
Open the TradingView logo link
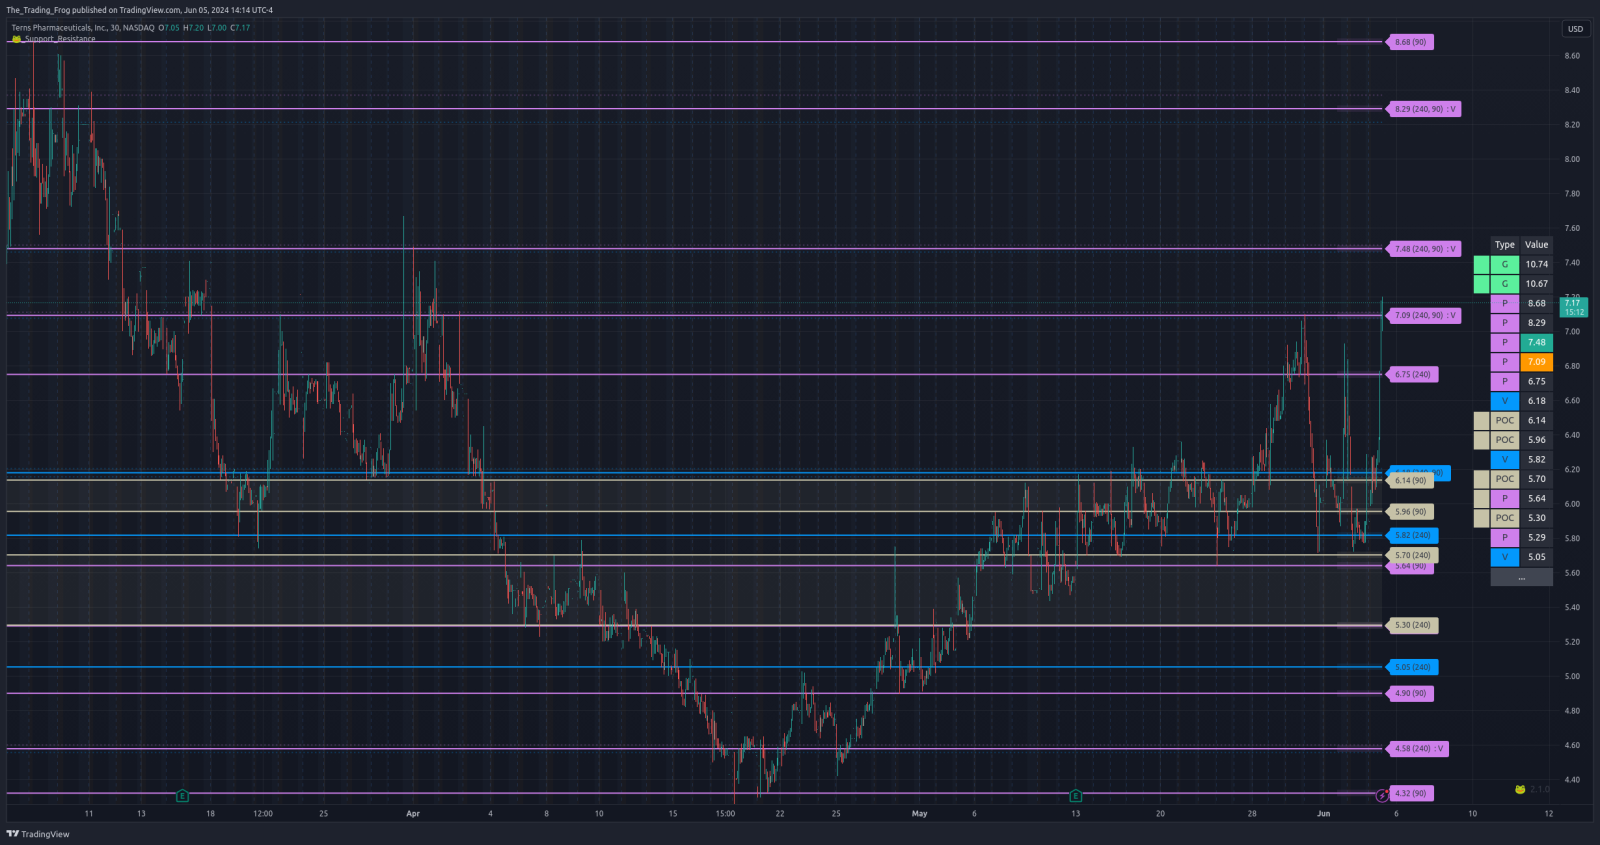[38, 834]
